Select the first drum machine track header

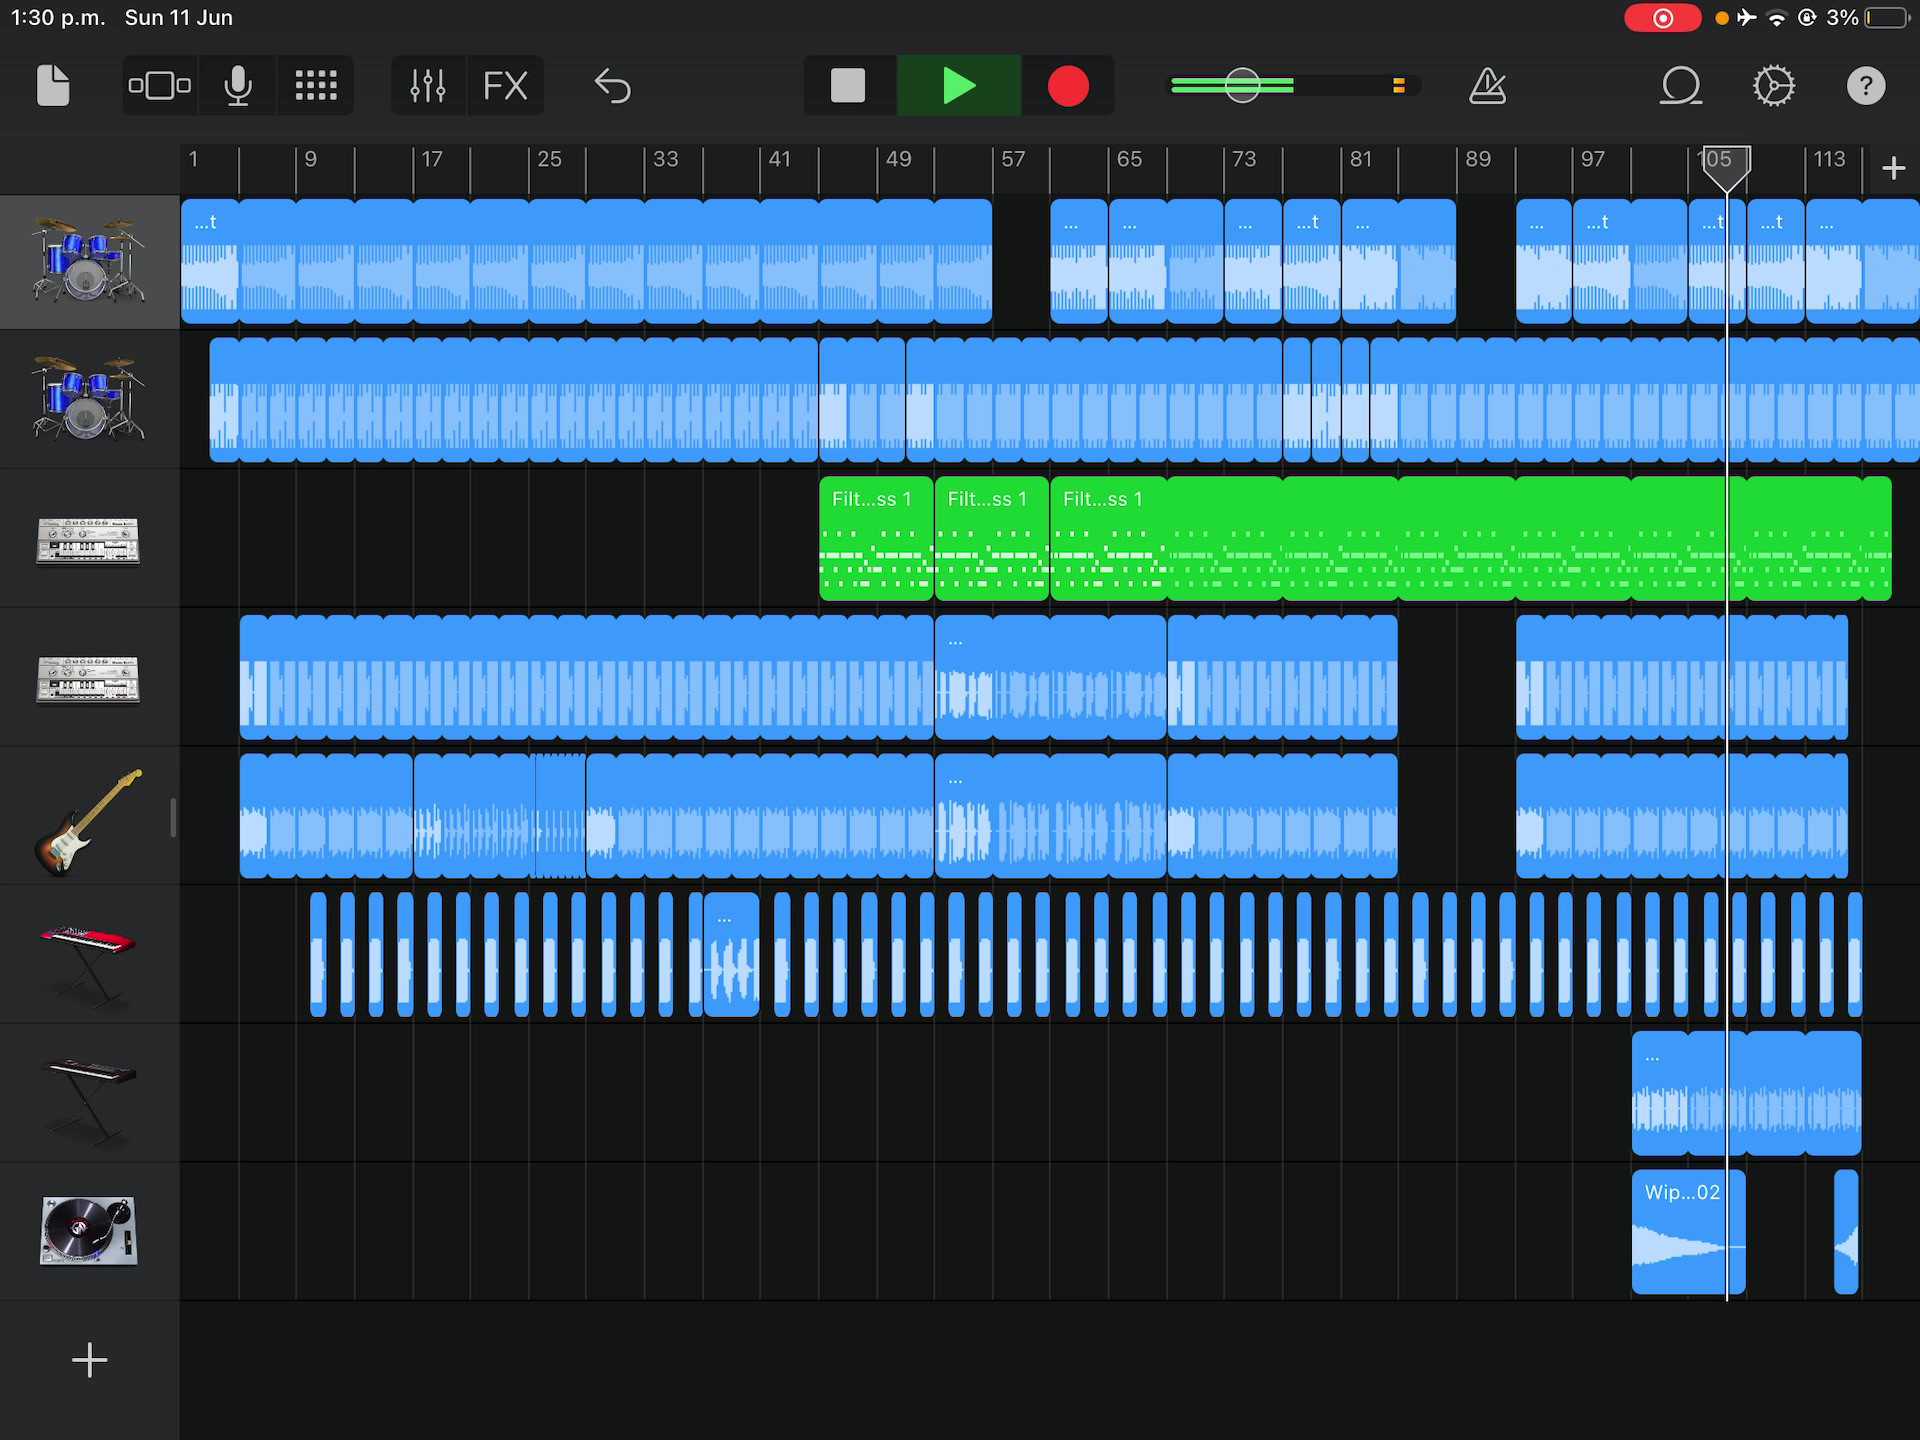90,540
